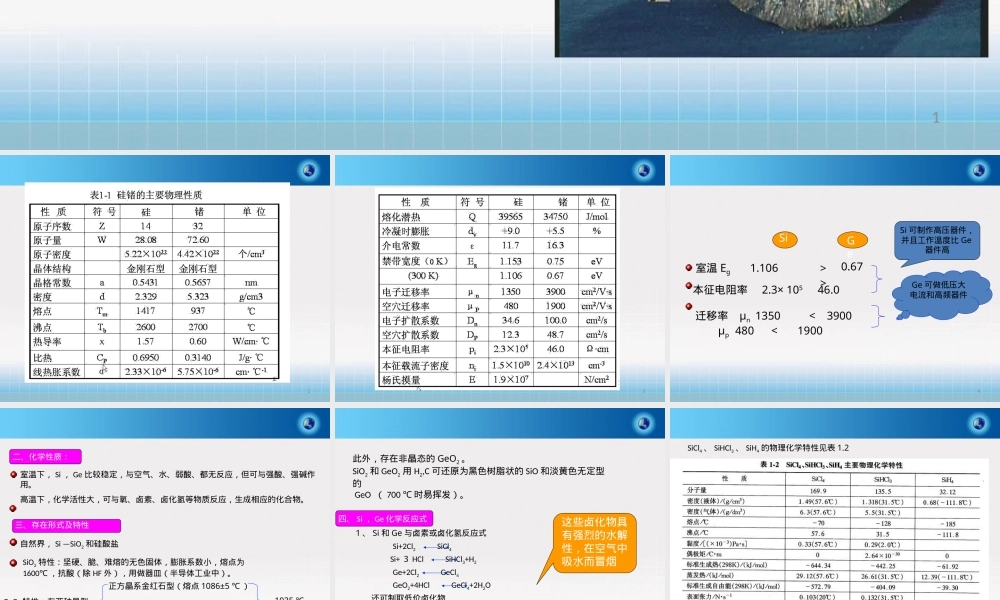Select the blue callout 'Si 可制作高压器件'
1000x600 pixels.
[936, 242]
